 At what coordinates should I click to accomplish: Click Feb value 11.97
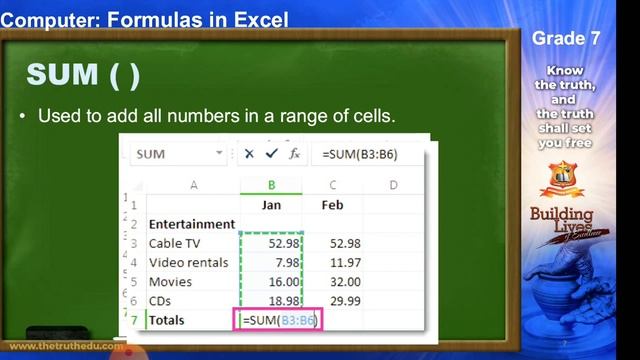click(333, 262)
